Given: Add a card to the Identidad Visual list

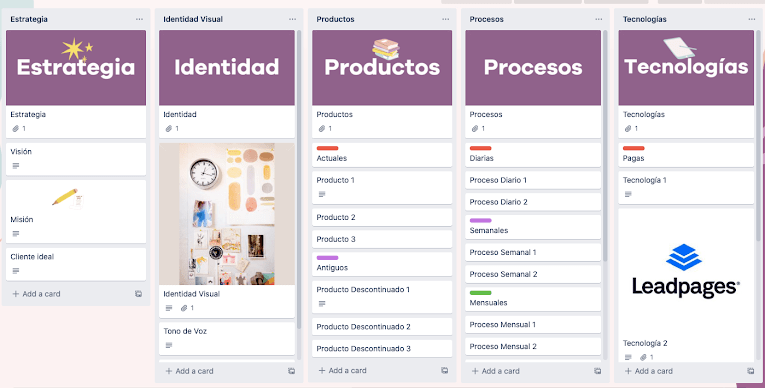Looking at the screenshot, I should click(189, 371).
